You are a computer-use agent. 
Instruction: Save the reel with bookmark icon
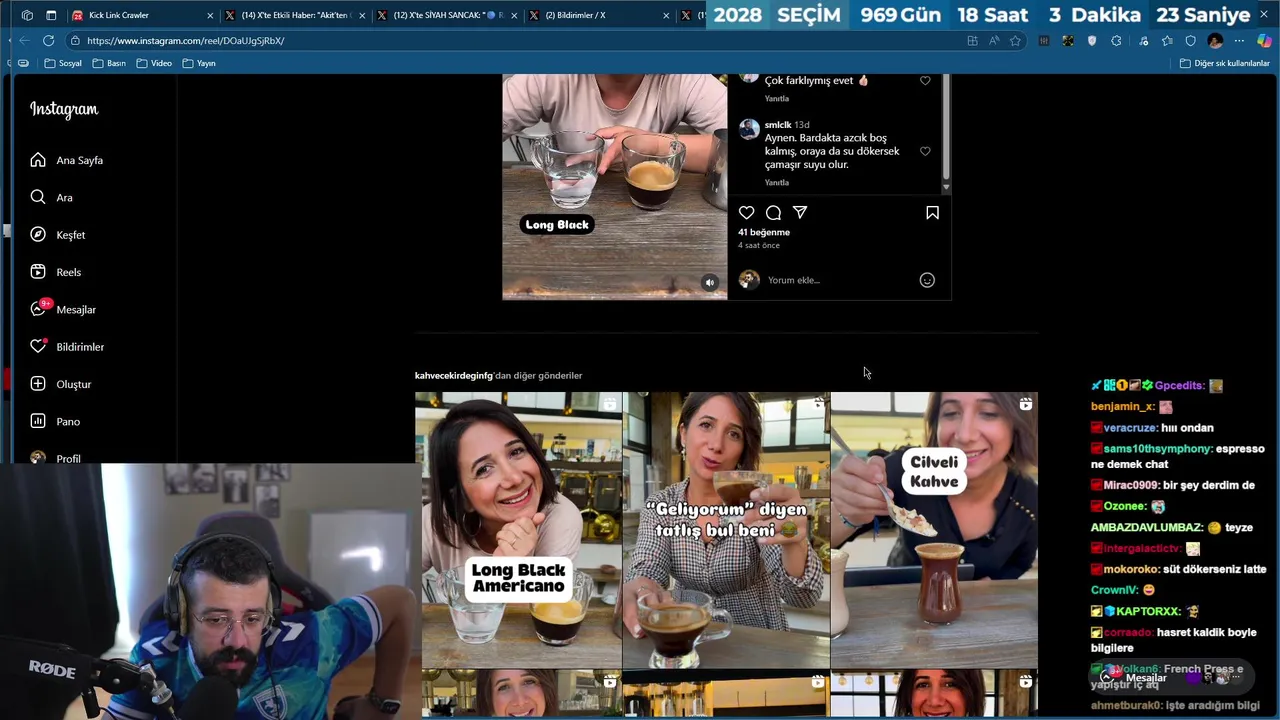pyautogui.click(x=932, y=212)
